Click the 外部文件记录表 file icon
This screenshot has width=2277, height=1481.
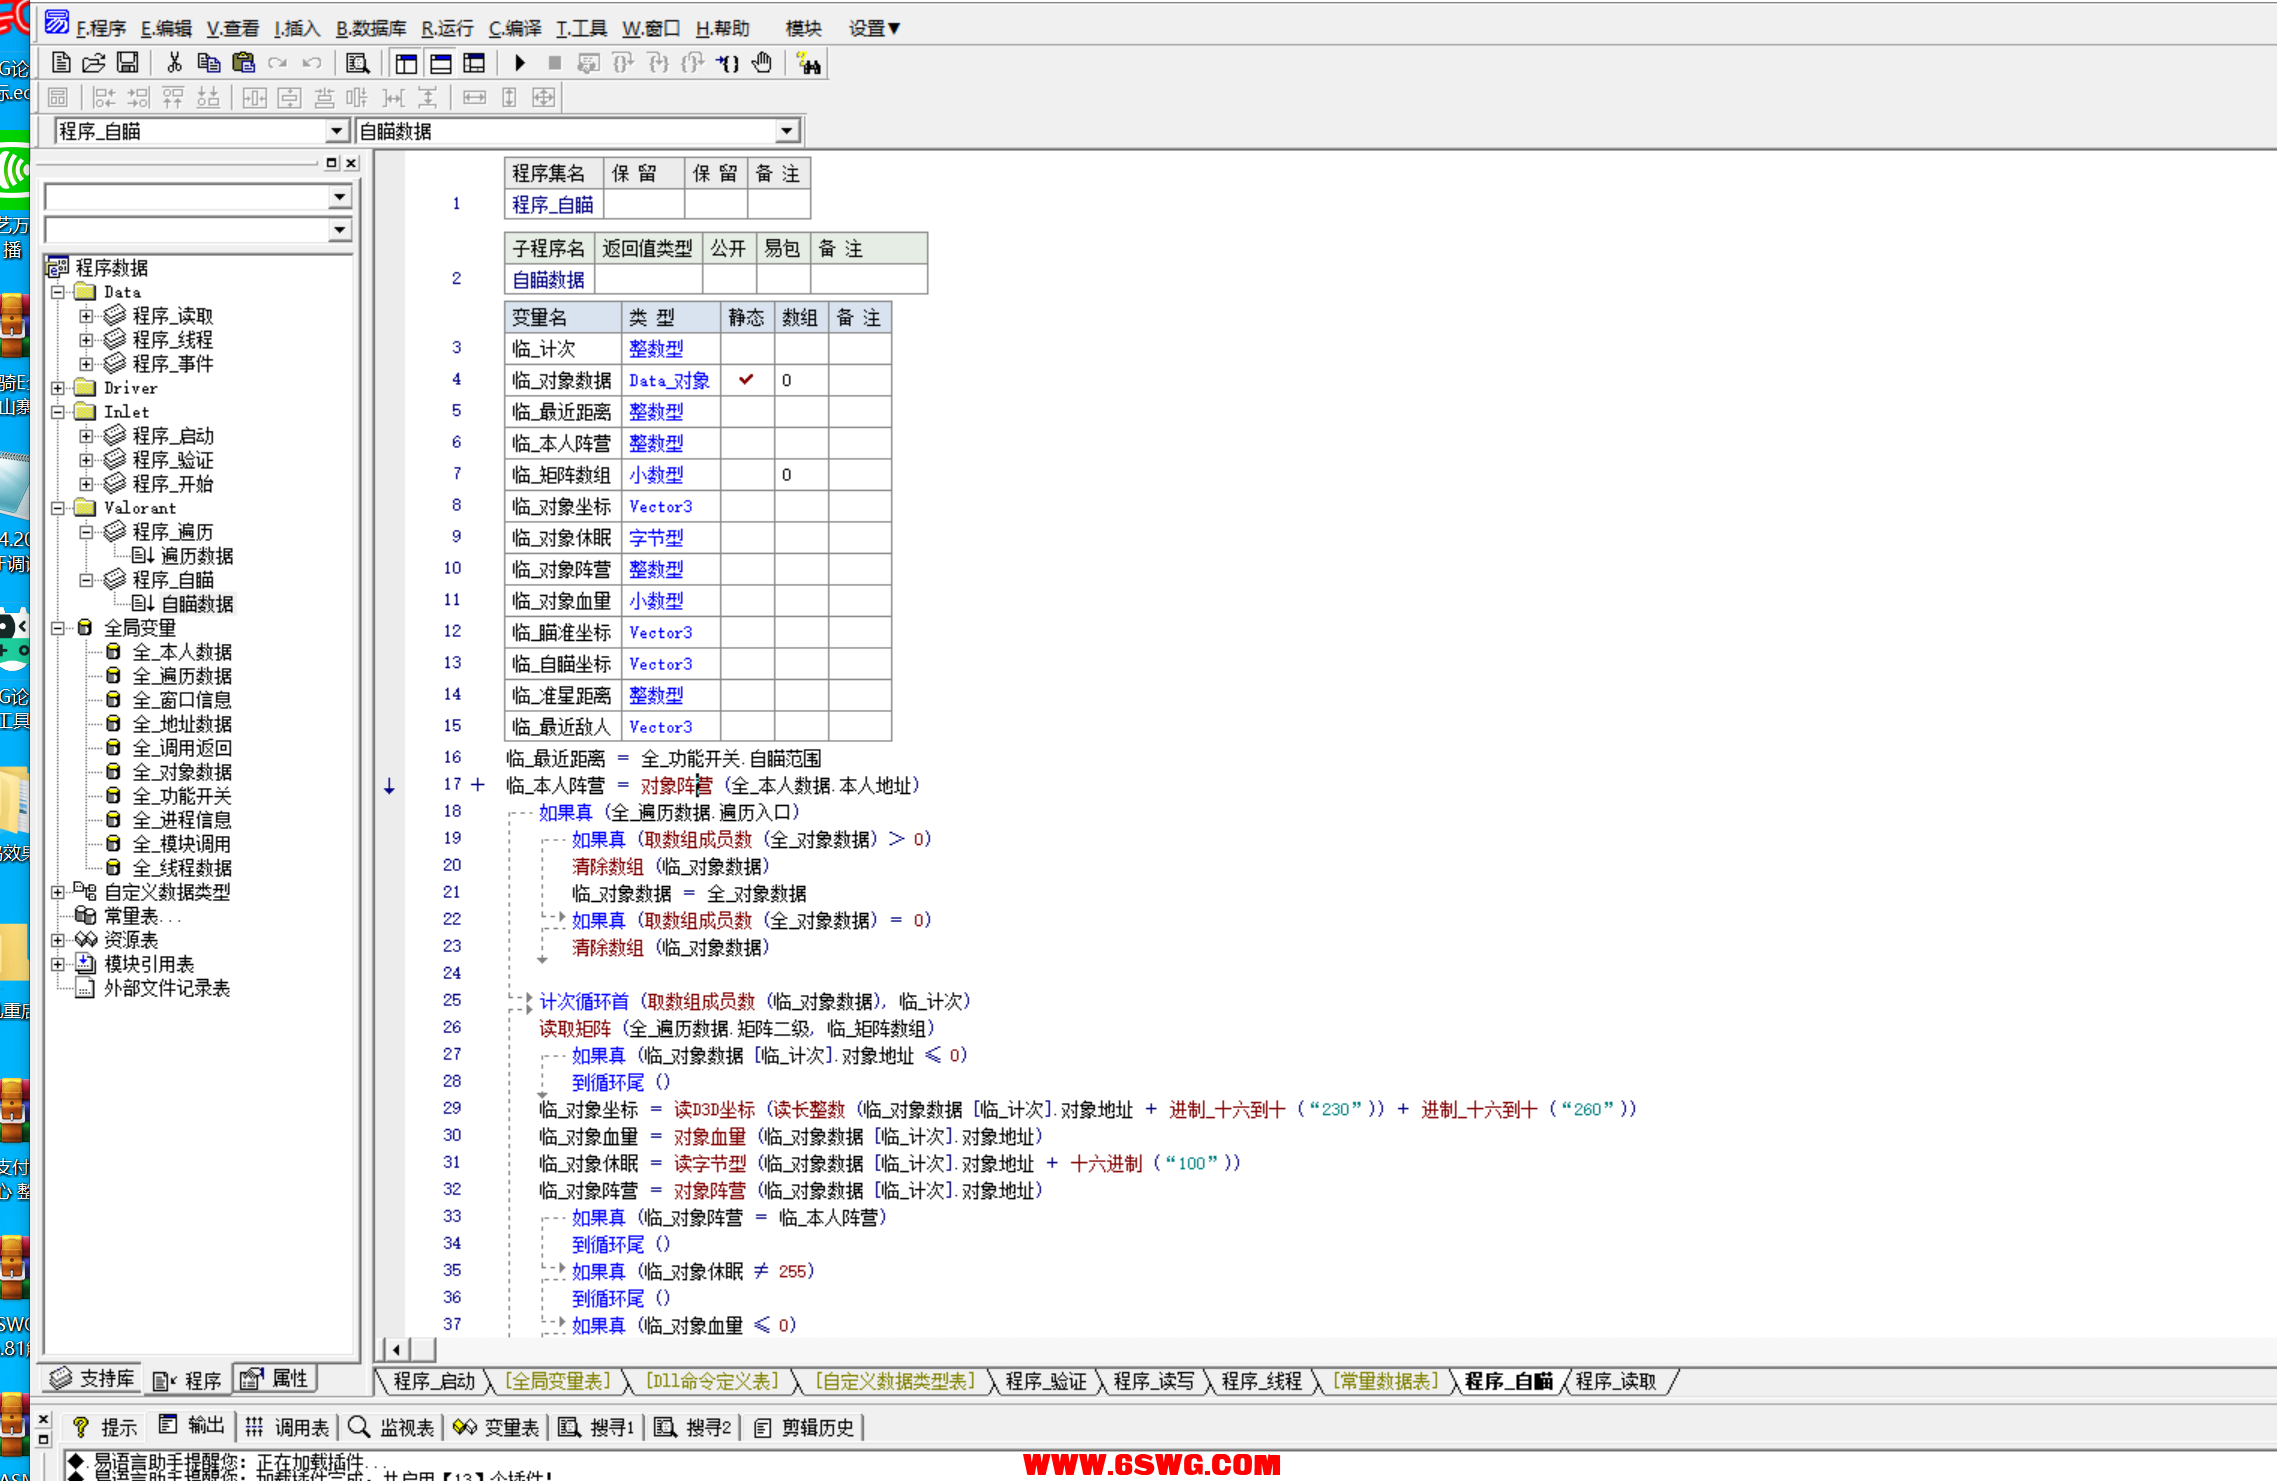[x=86, y=988]
